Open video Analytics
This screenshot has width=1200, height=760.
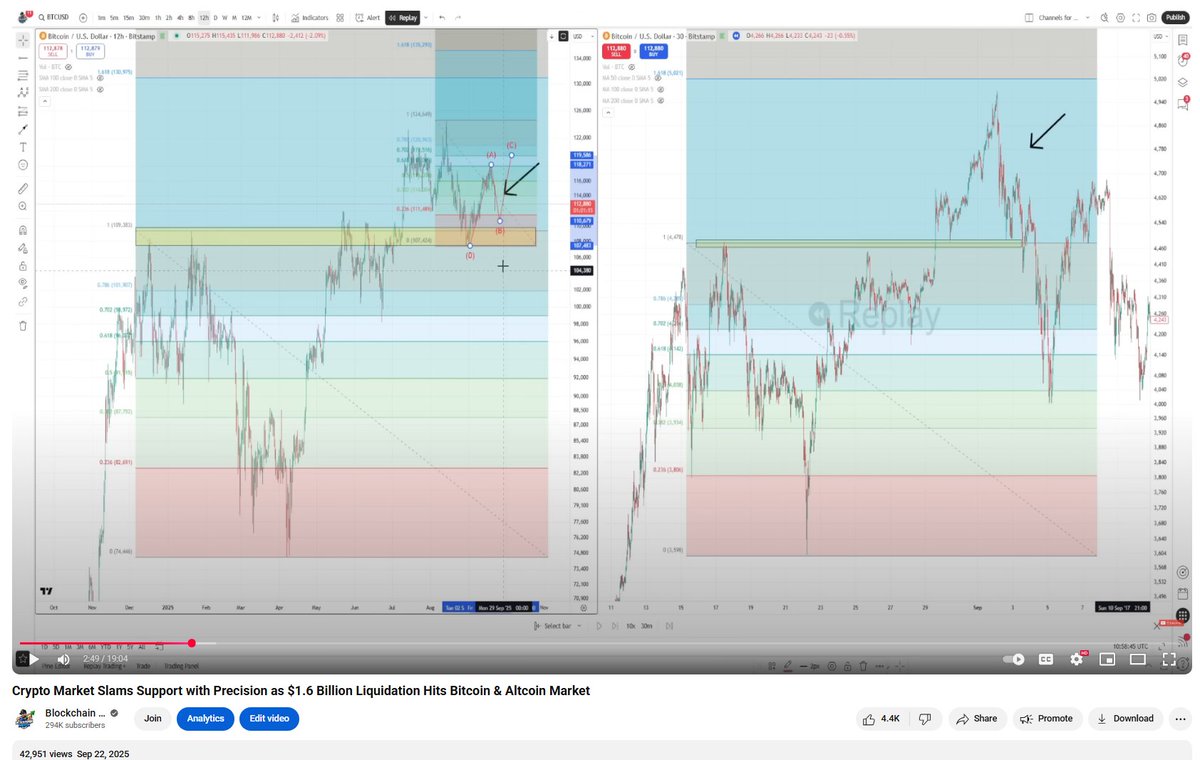[206, 718]
